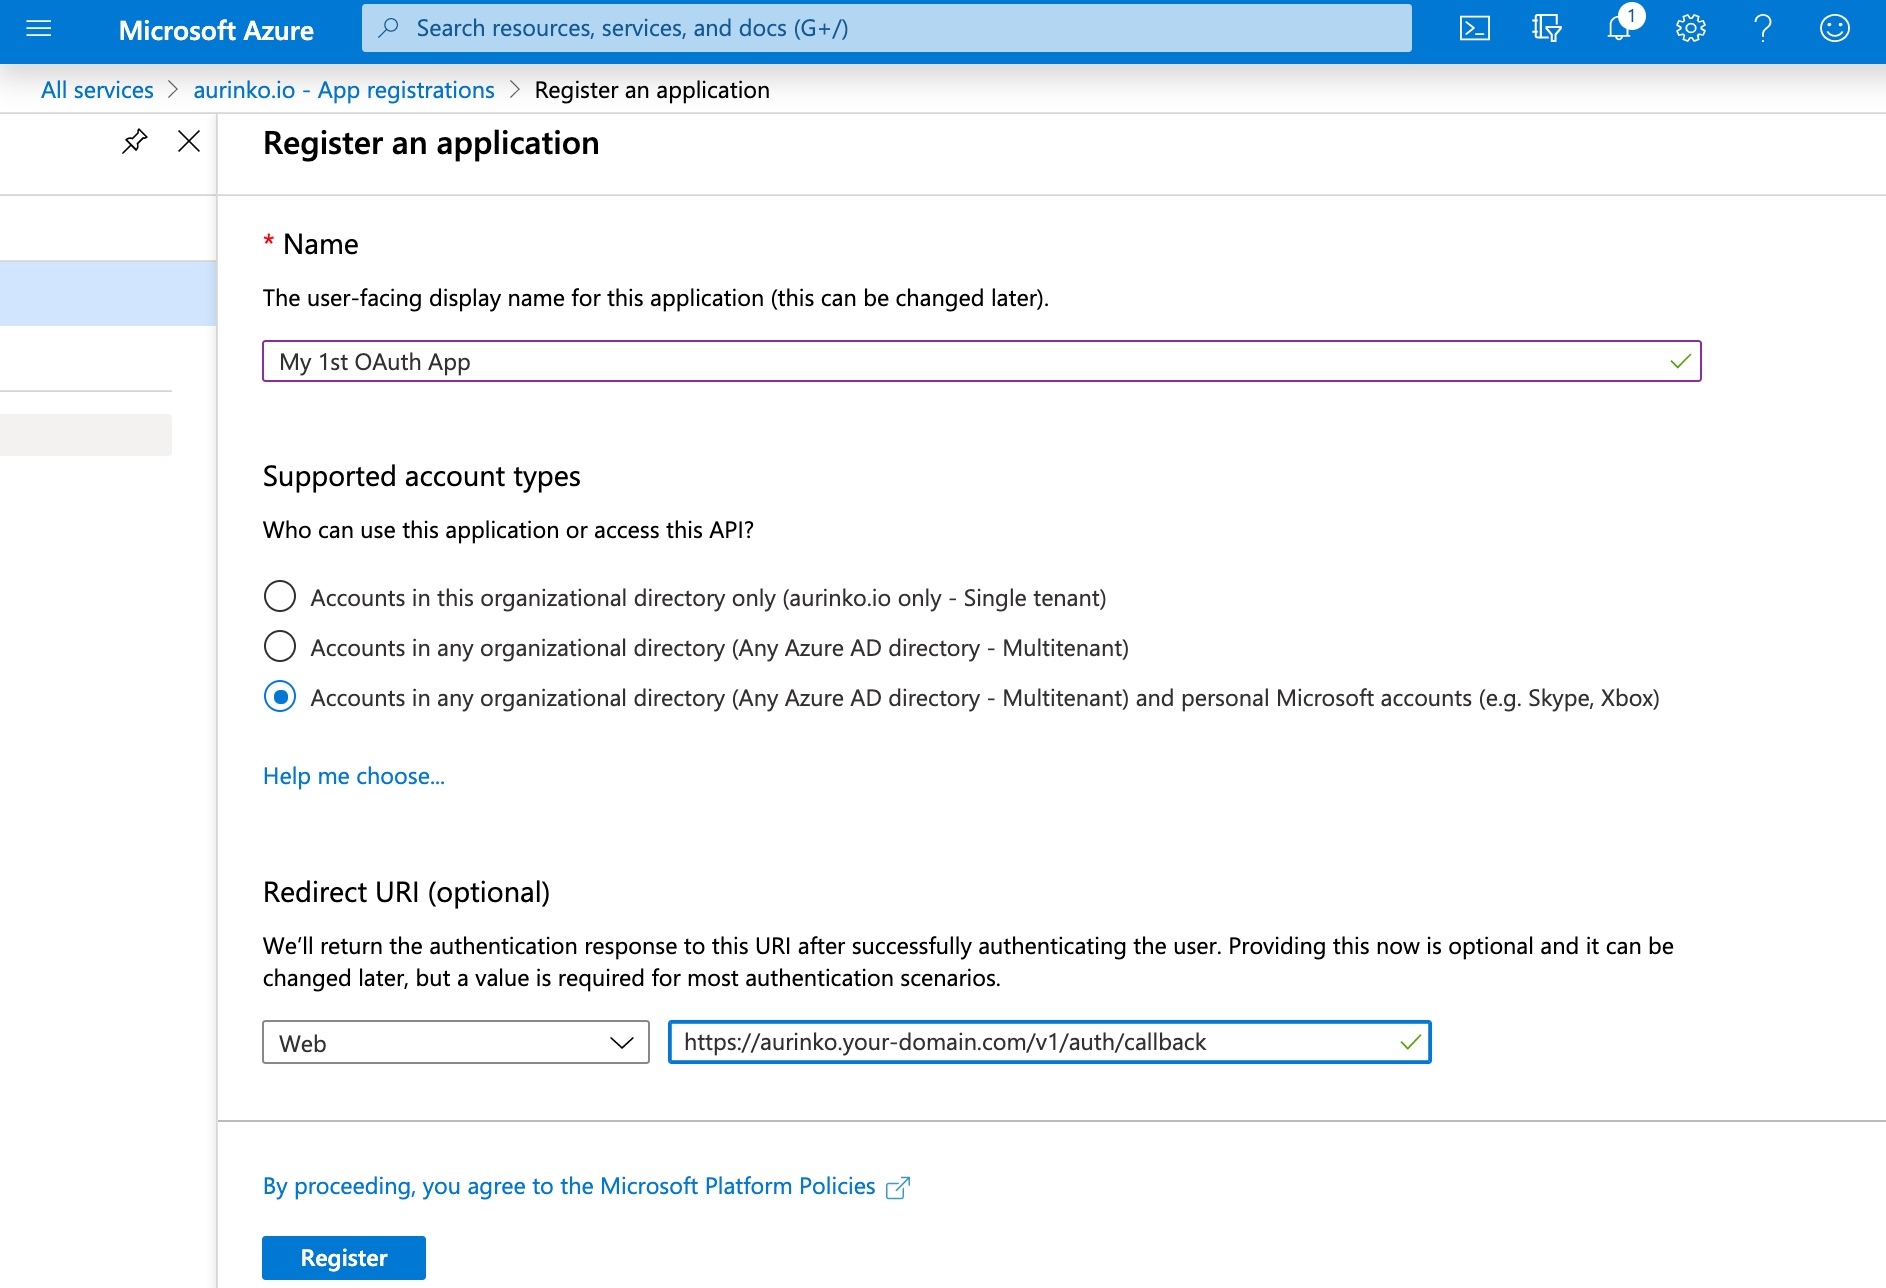Image resolution: width=1886 pixels, height=1288 pixels.
Task: Pin the side panel with pushpin icon
Action: pyautogui.click(x=135, y=142)
